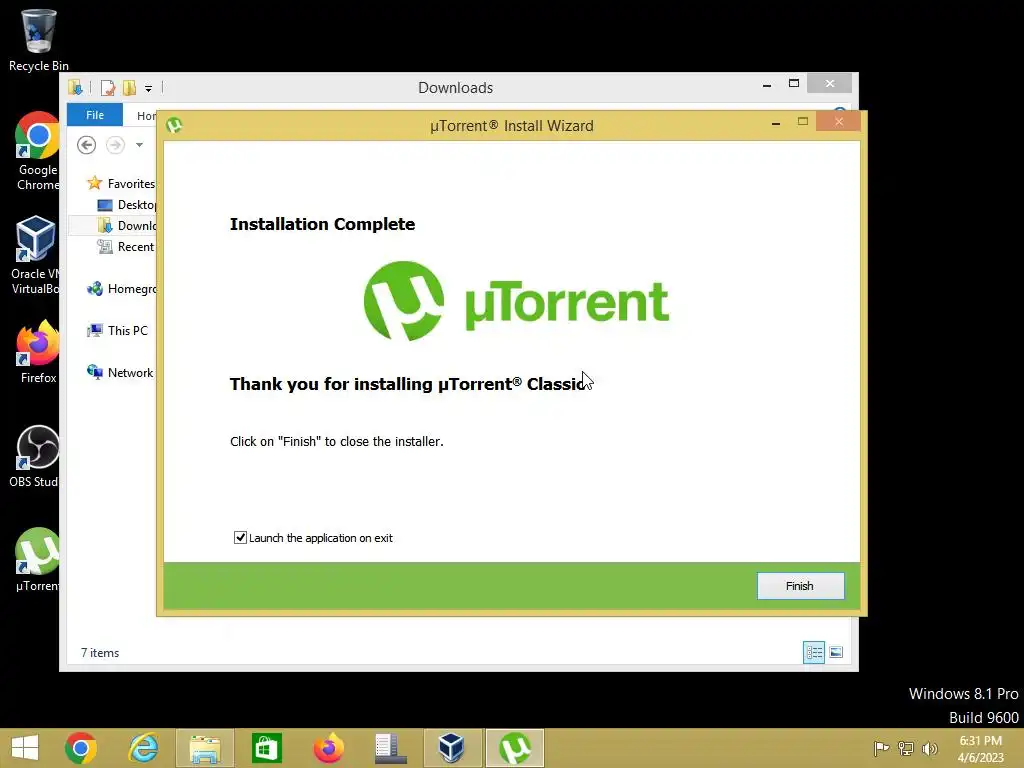
Task: Select Homegroup in navigation pane
Action: (x=121, y=289)
